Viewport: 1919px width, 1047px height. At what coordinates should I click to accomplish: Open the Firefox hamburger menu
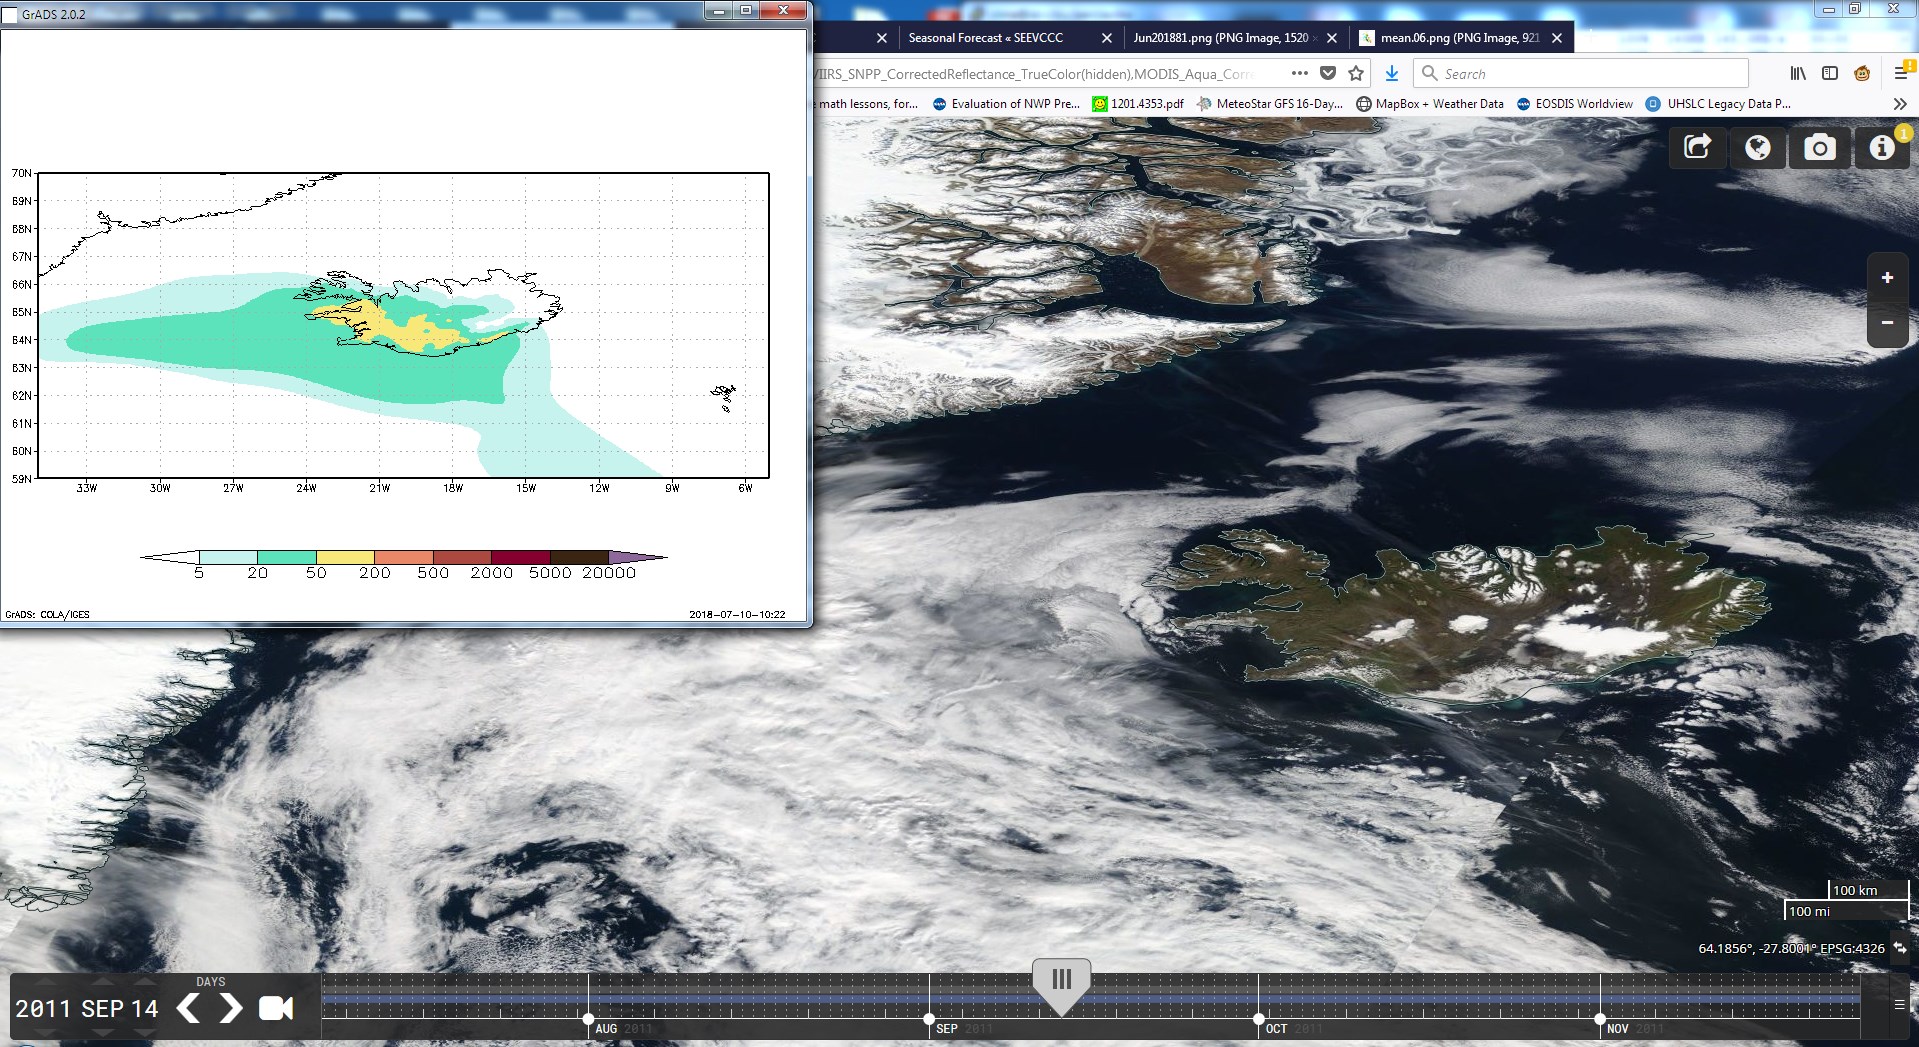pyautogui.click(x=1900, y=73)
